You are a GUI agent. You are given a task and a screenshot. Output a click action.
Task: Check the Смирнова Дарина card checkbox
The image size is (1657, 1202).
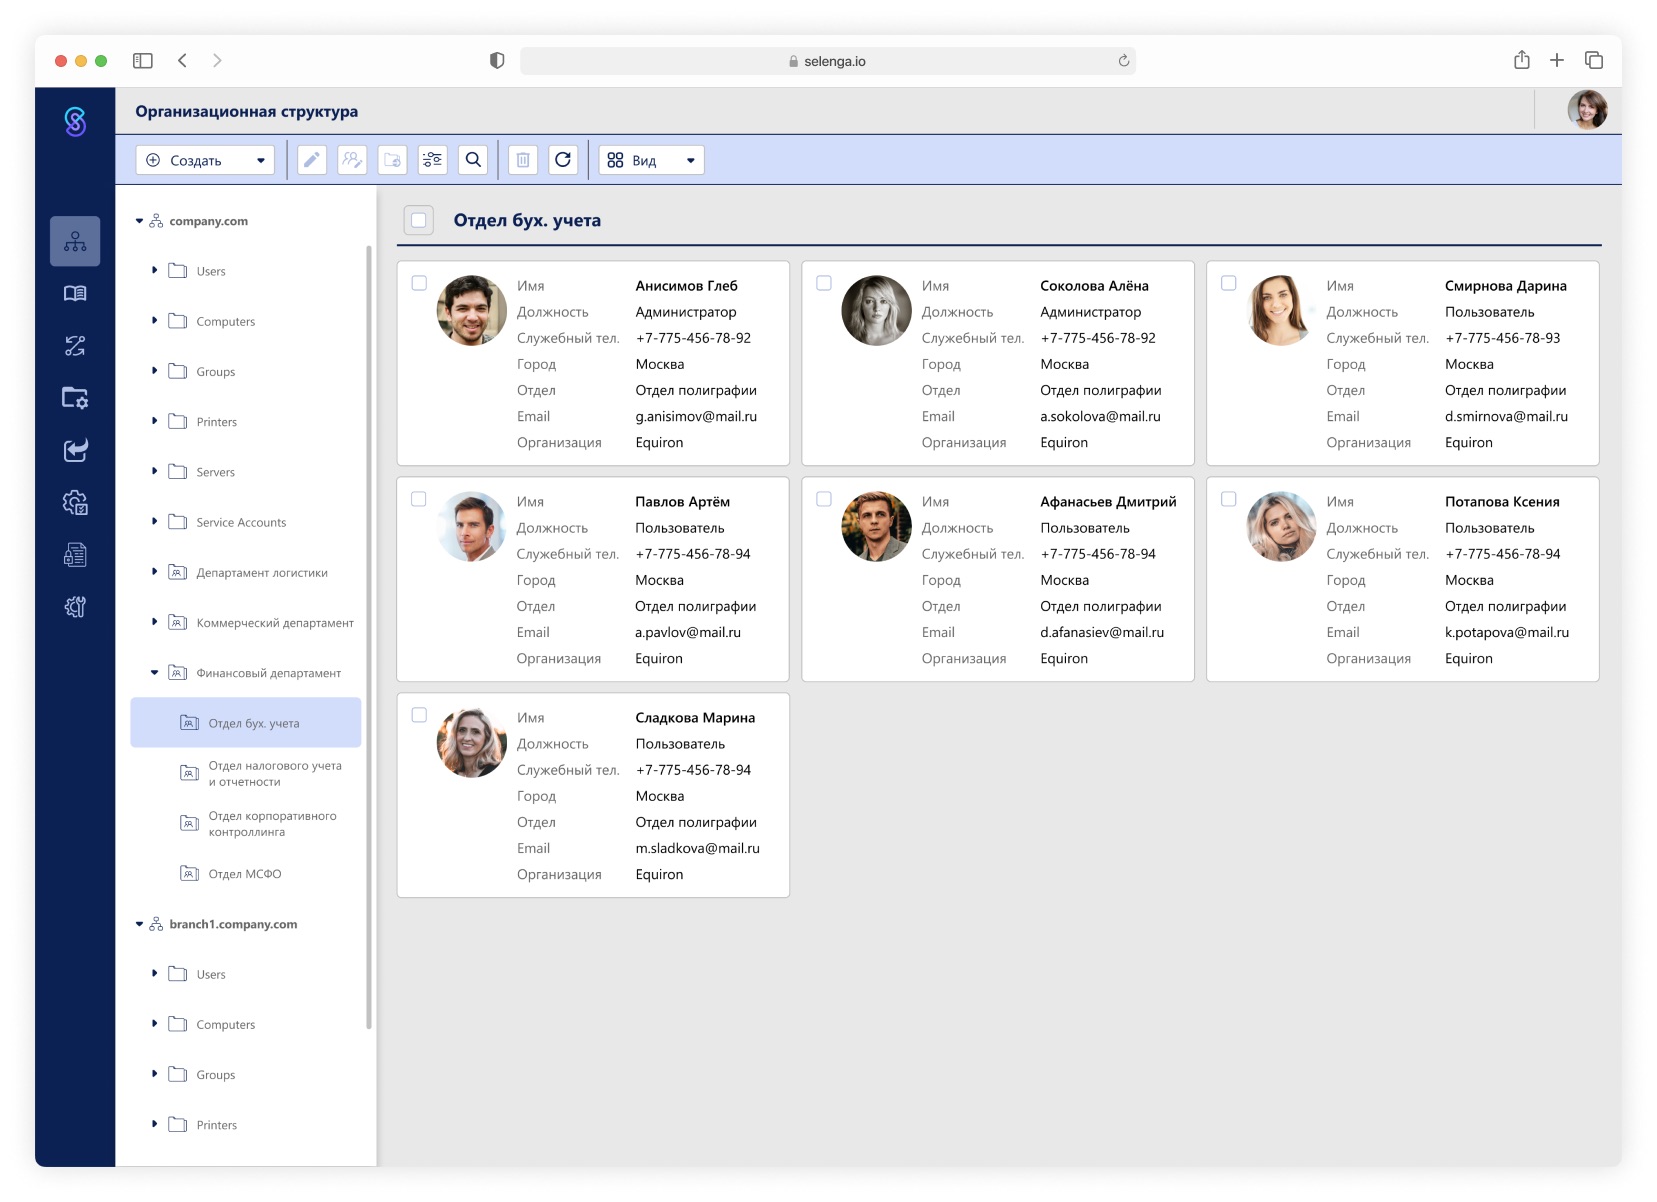(x=1229, y=283)
